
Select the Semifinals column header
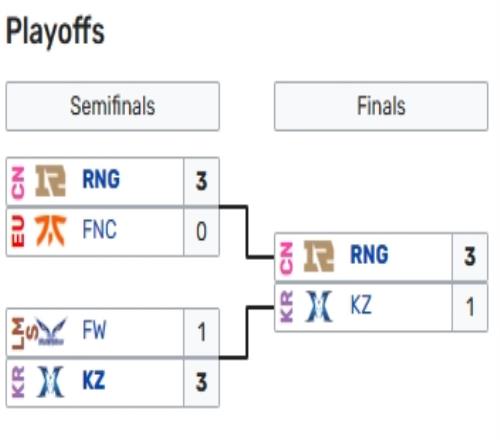tap(113, 106)
